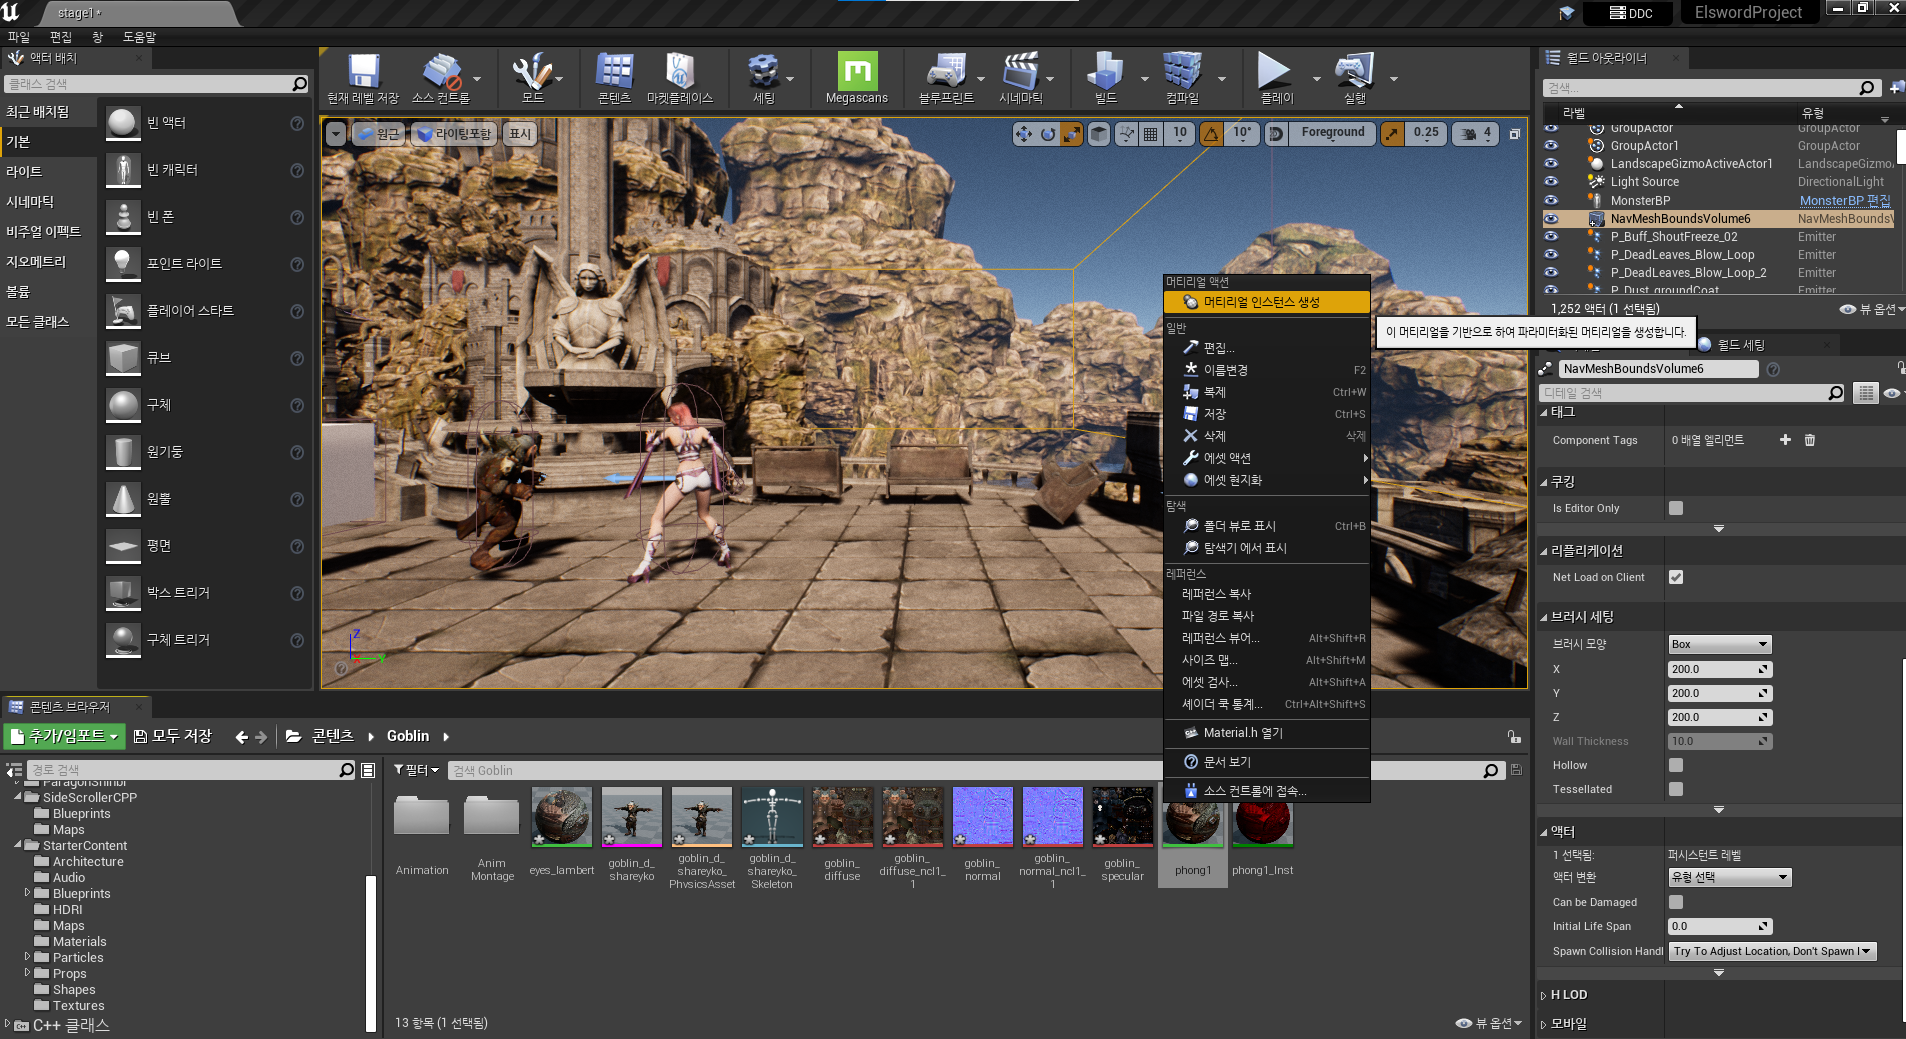Viewport: 1906px width, 1039px height.
Task: Toggle visibility of MonsterBP in outliner
Action: point(1551,200)
